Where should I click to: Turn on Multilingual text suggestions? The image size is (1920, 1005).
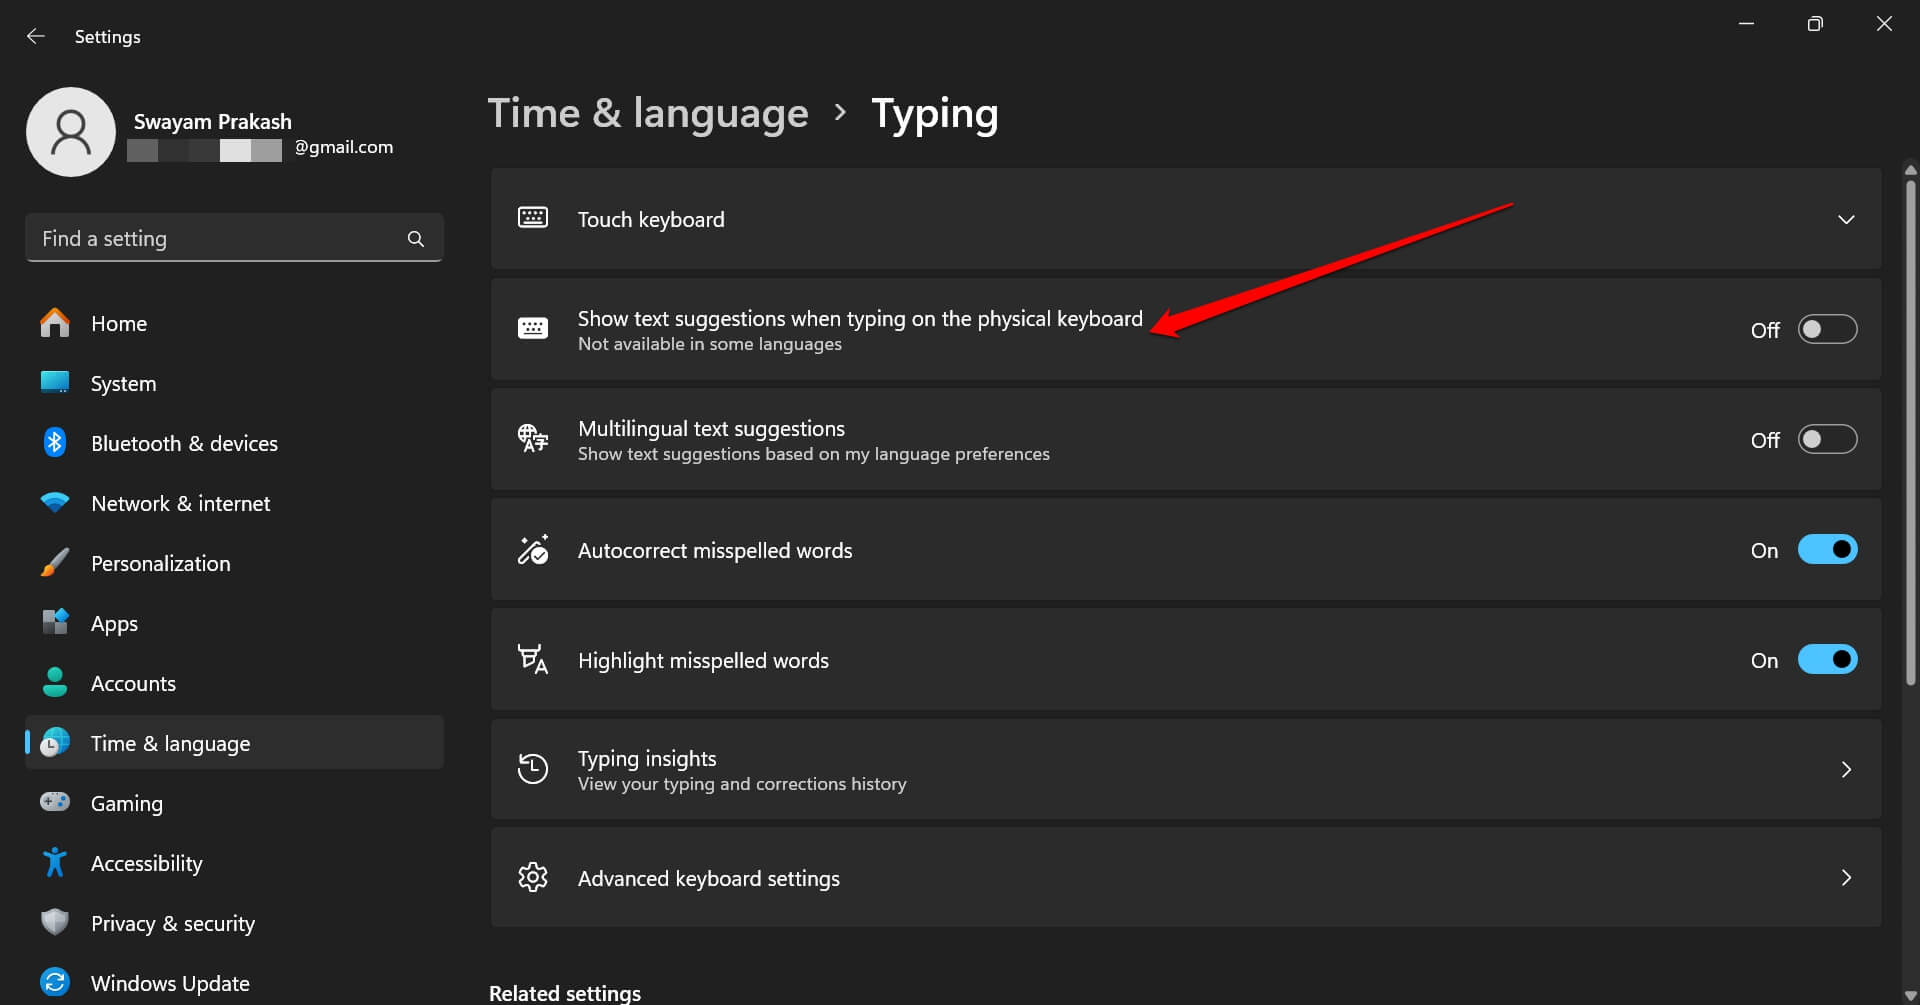coord(1827,440)
